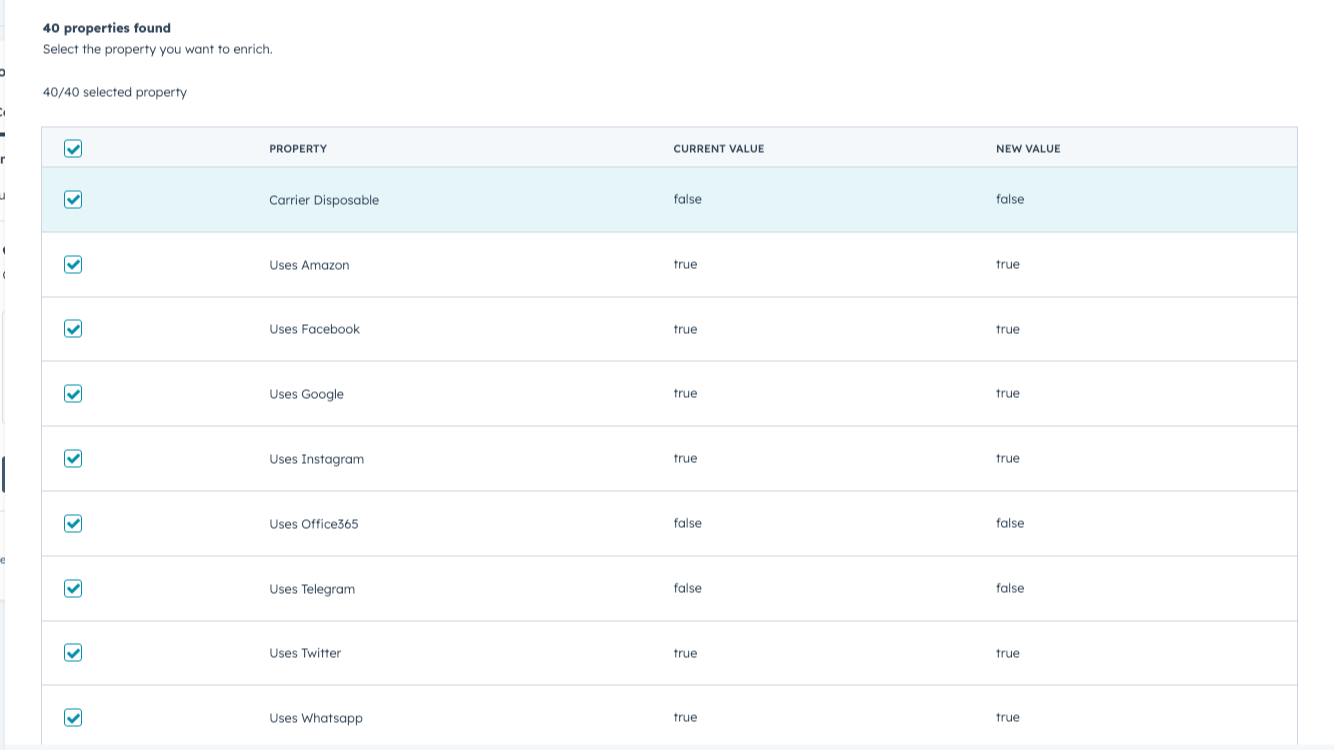
Task: Uncheck the Uses Office365 checkbox
Action: [x=73, y=523]
